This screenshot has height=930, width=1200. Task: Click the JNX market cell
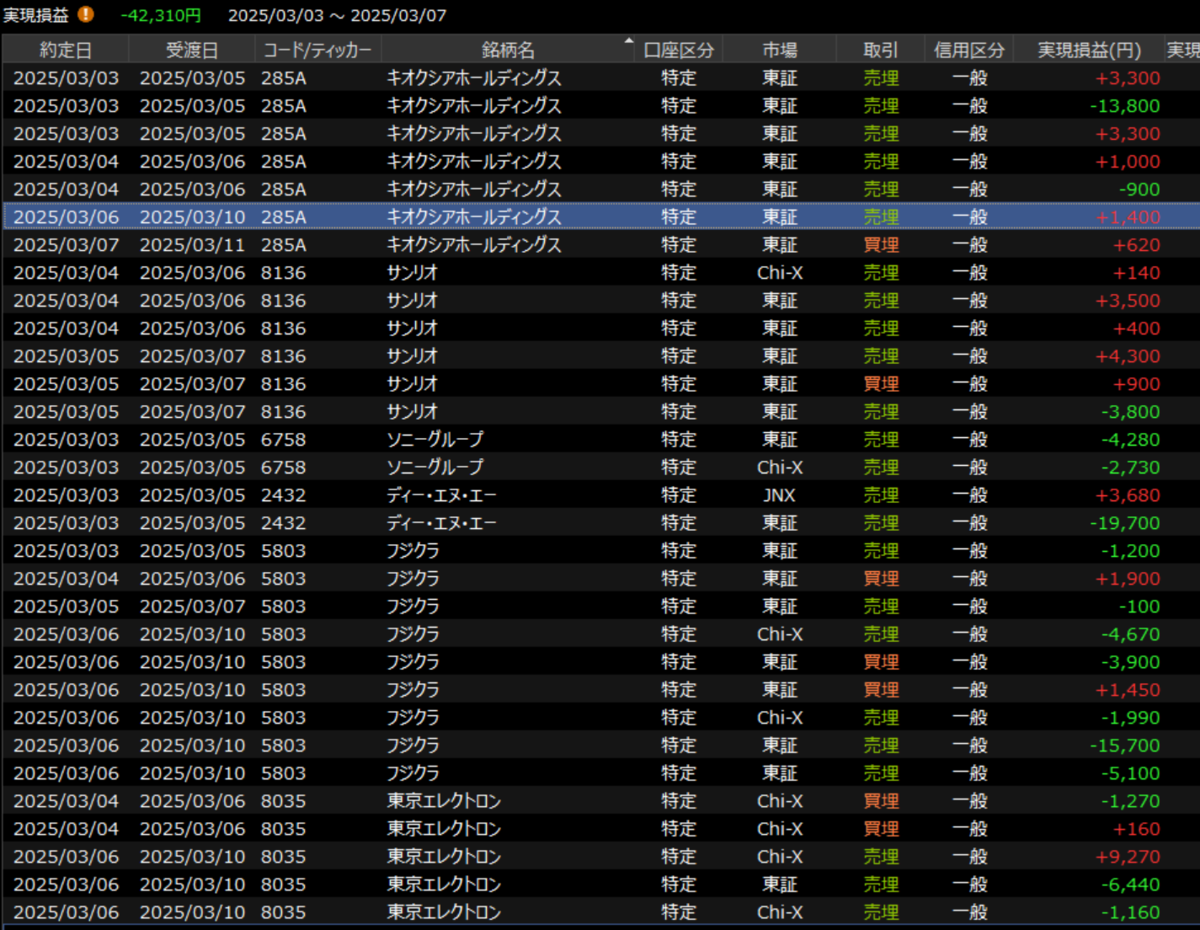tap(780, 495)
